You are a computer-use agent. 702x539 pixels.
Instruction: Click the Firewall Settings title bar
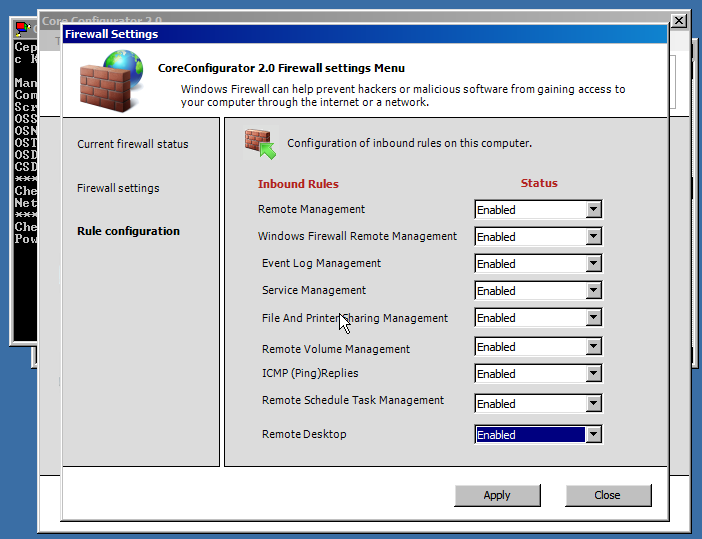click(x=364, y=34)
